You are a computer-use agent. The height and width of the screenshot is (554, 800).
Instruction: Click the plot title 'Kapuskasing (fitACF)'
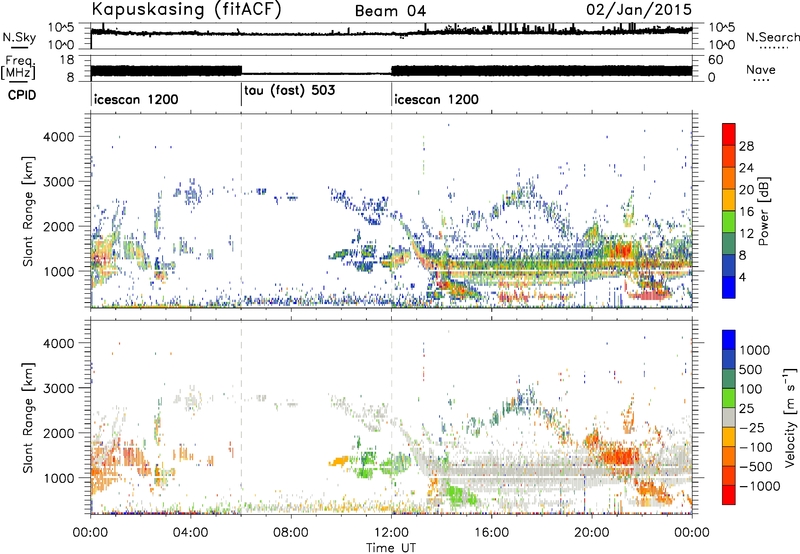pos(186,9)
